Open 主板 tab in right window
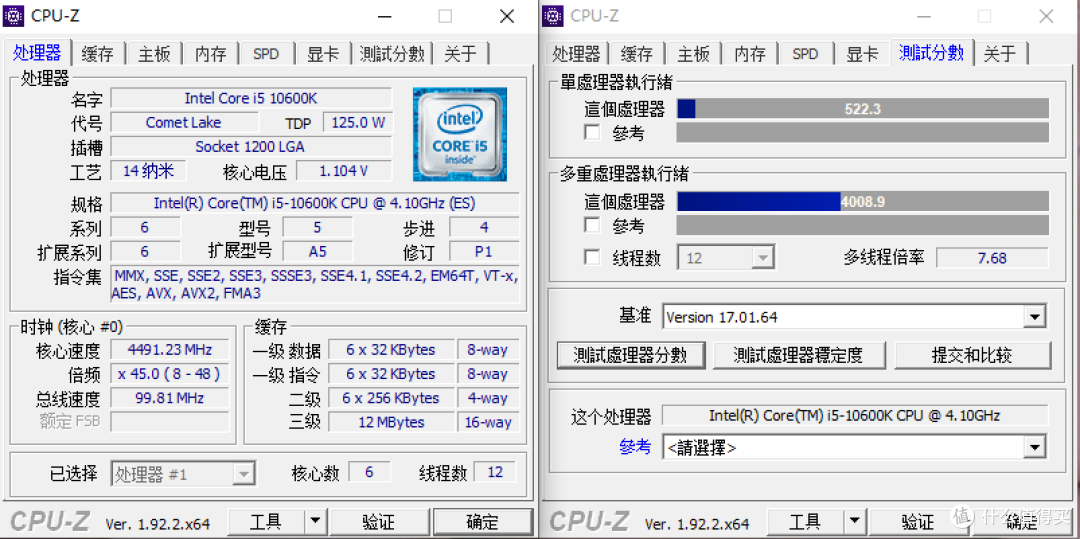 point(694,54)
